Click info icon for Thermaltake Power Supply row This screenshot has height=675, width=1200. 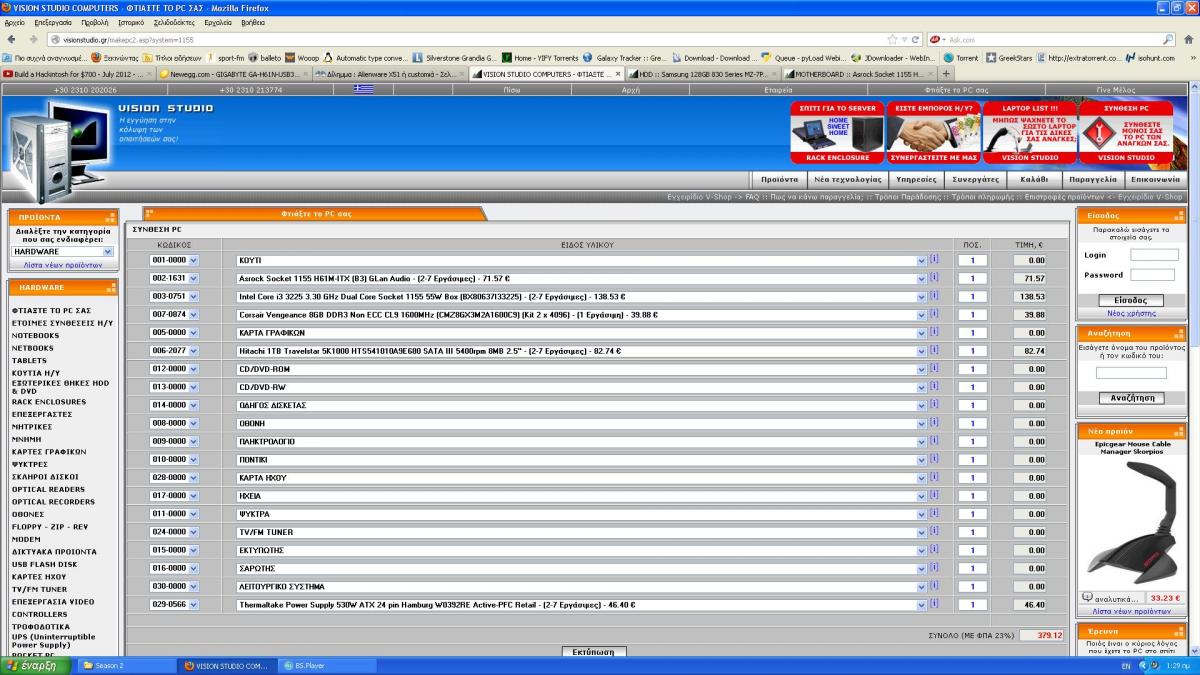[934, 604]
